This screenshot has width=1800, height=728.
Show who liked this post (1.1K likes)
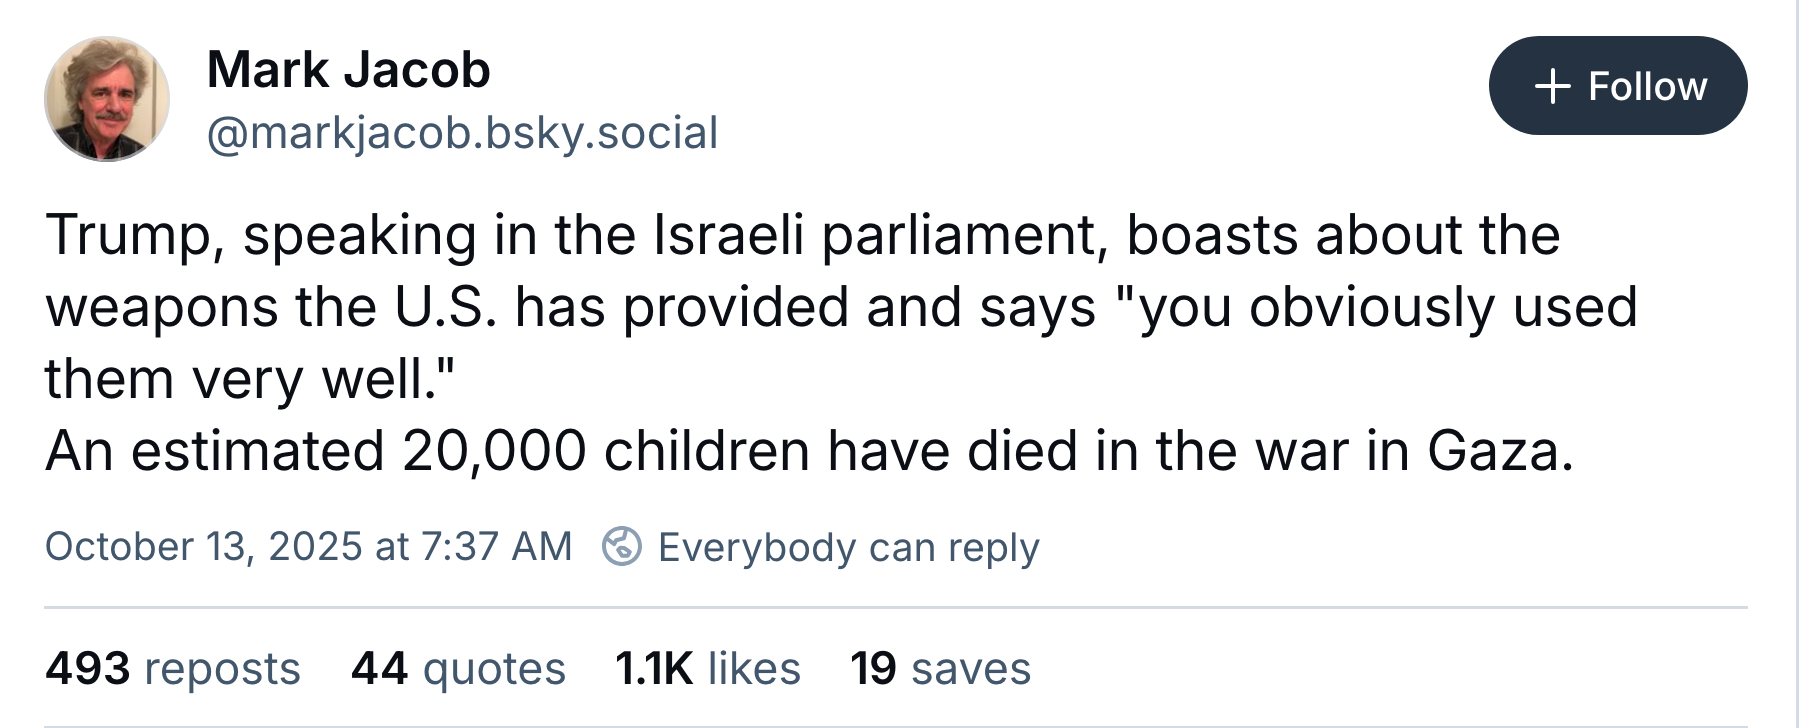click(x=708, y=668)
